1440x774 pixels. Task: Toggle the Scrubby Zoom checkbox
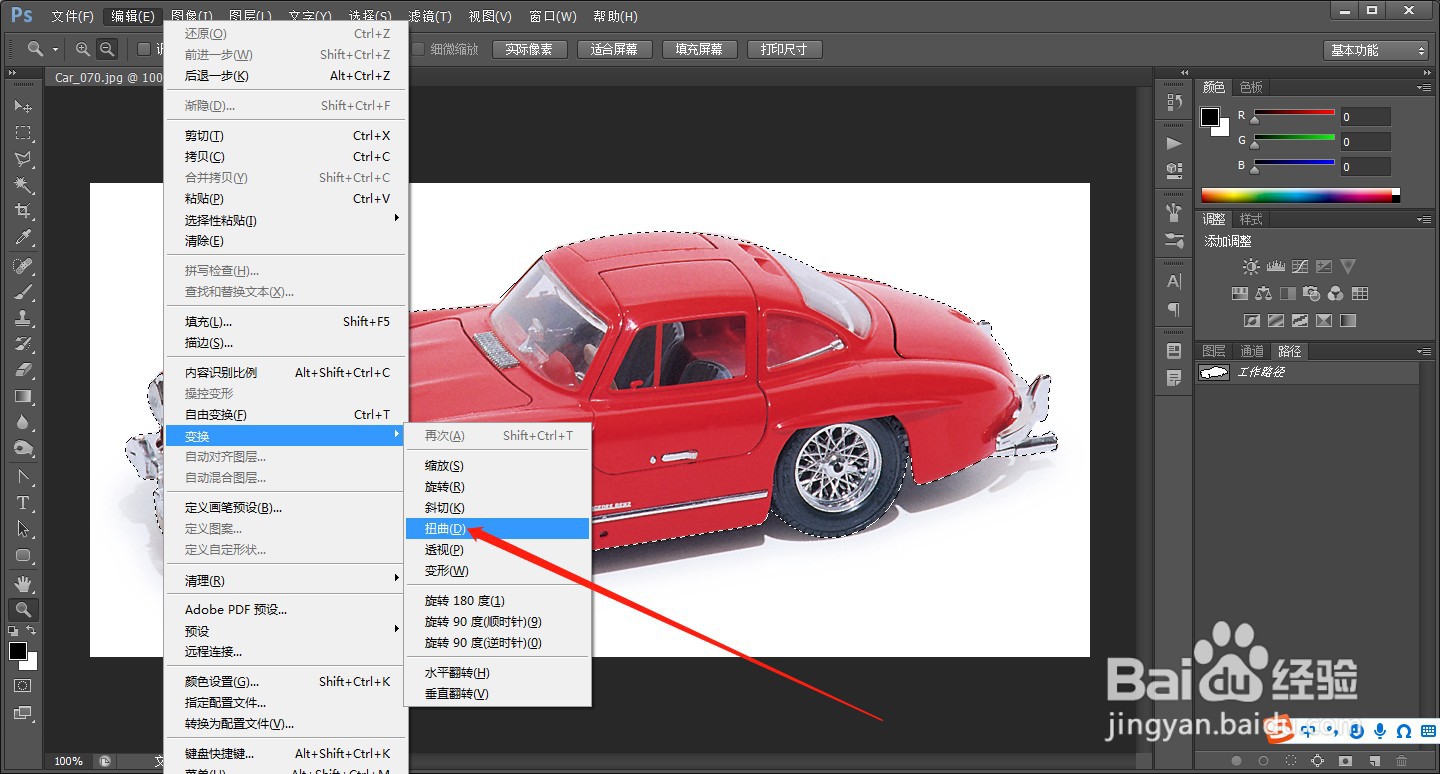pyautogui.click(x=419, y=49)
